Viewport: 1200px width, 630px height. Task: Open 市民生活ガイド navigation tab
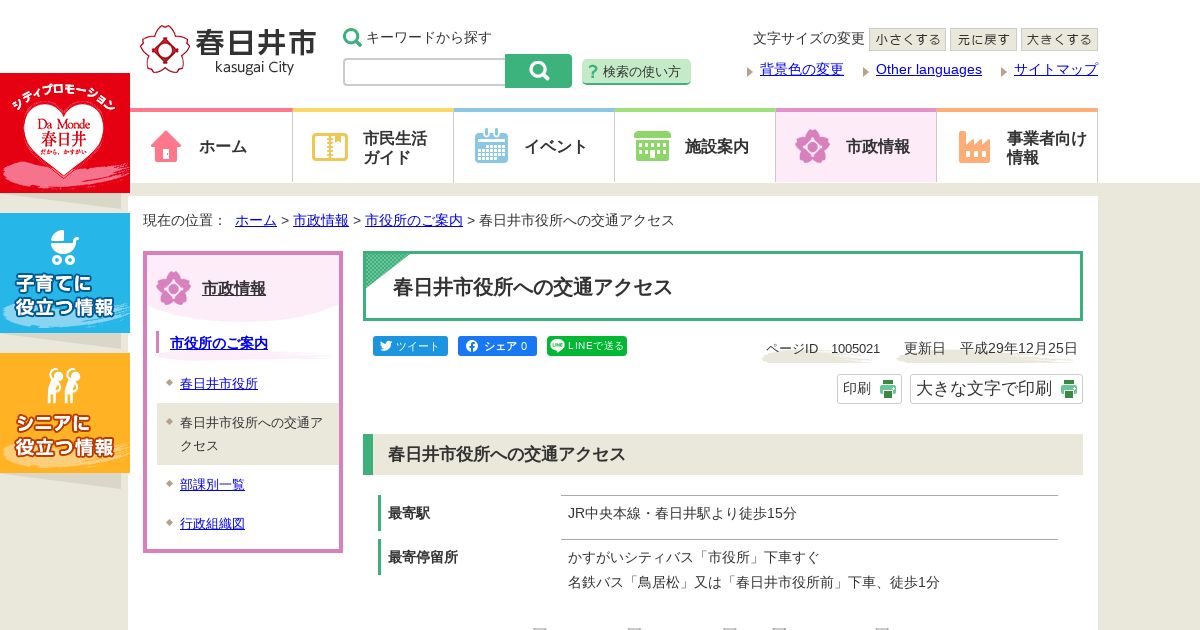tap(373, 146)
